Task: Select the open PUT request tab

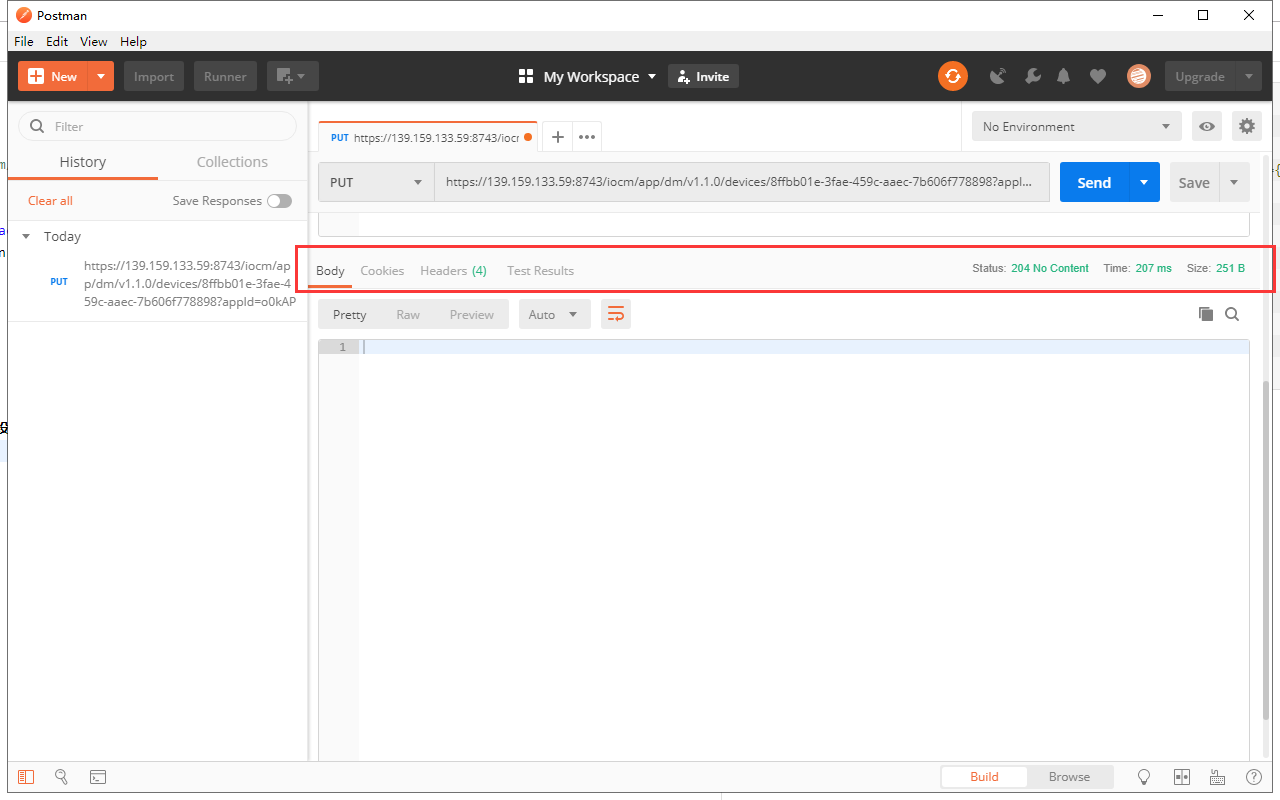Action: [430, 137]
